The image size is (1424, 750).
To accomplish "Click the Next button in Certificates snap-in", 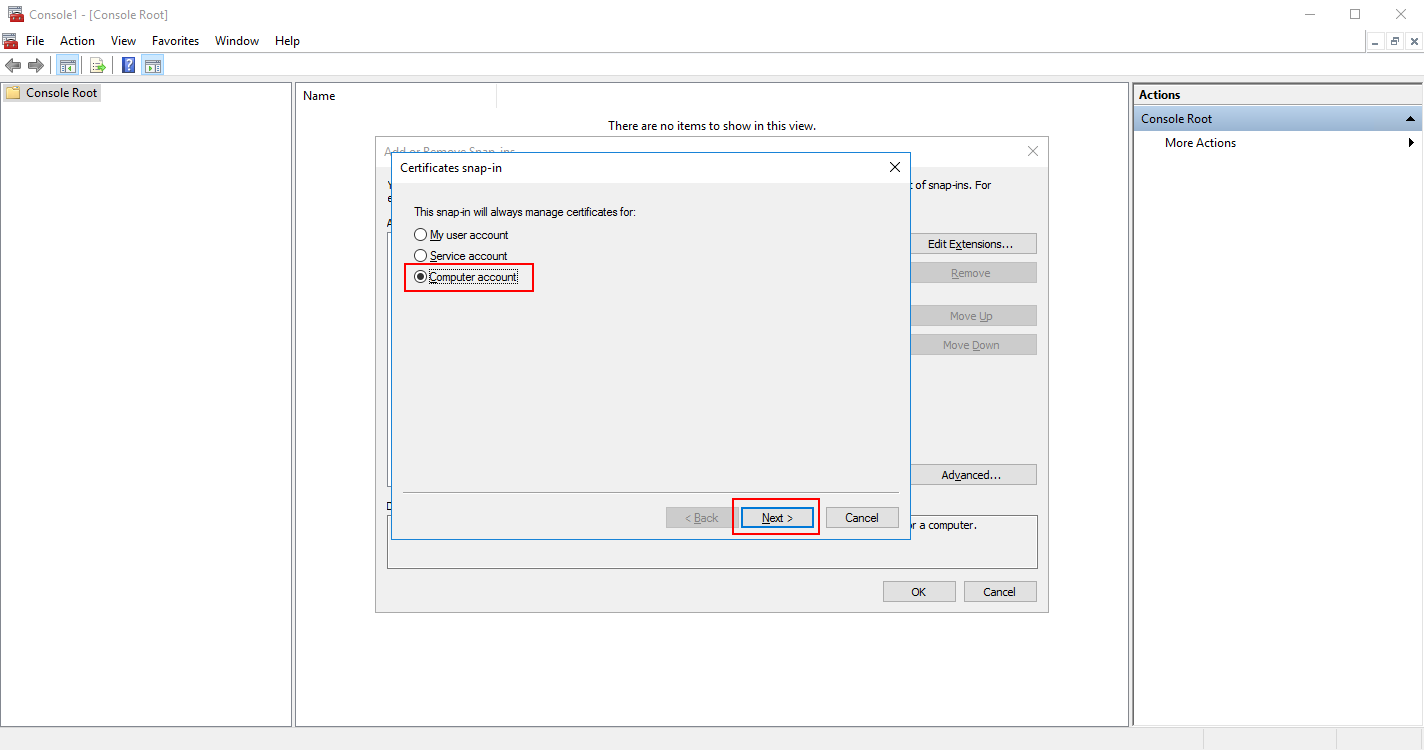I will click(x=775, y=517).
